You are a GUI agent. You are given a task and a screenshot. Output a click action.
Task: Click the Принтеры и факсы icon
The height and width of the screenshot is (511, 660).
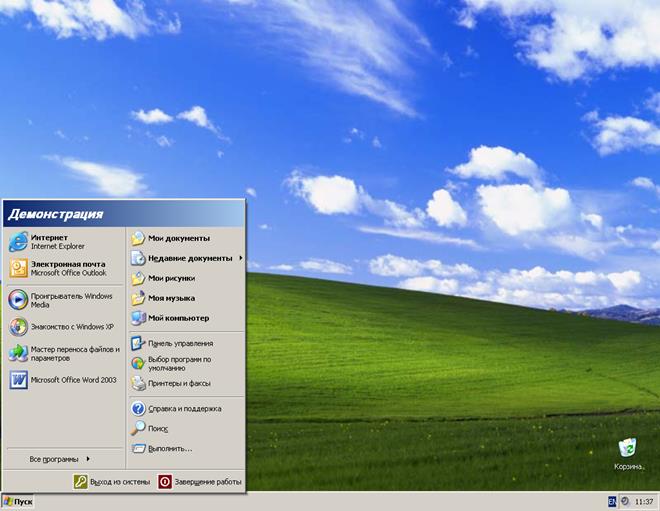click(138, 383)
